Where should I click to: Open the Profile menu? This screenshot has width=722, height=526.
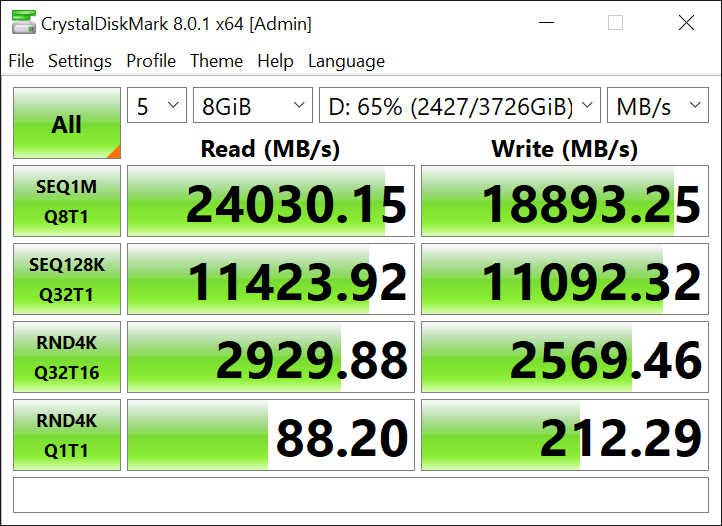(151, 61)
